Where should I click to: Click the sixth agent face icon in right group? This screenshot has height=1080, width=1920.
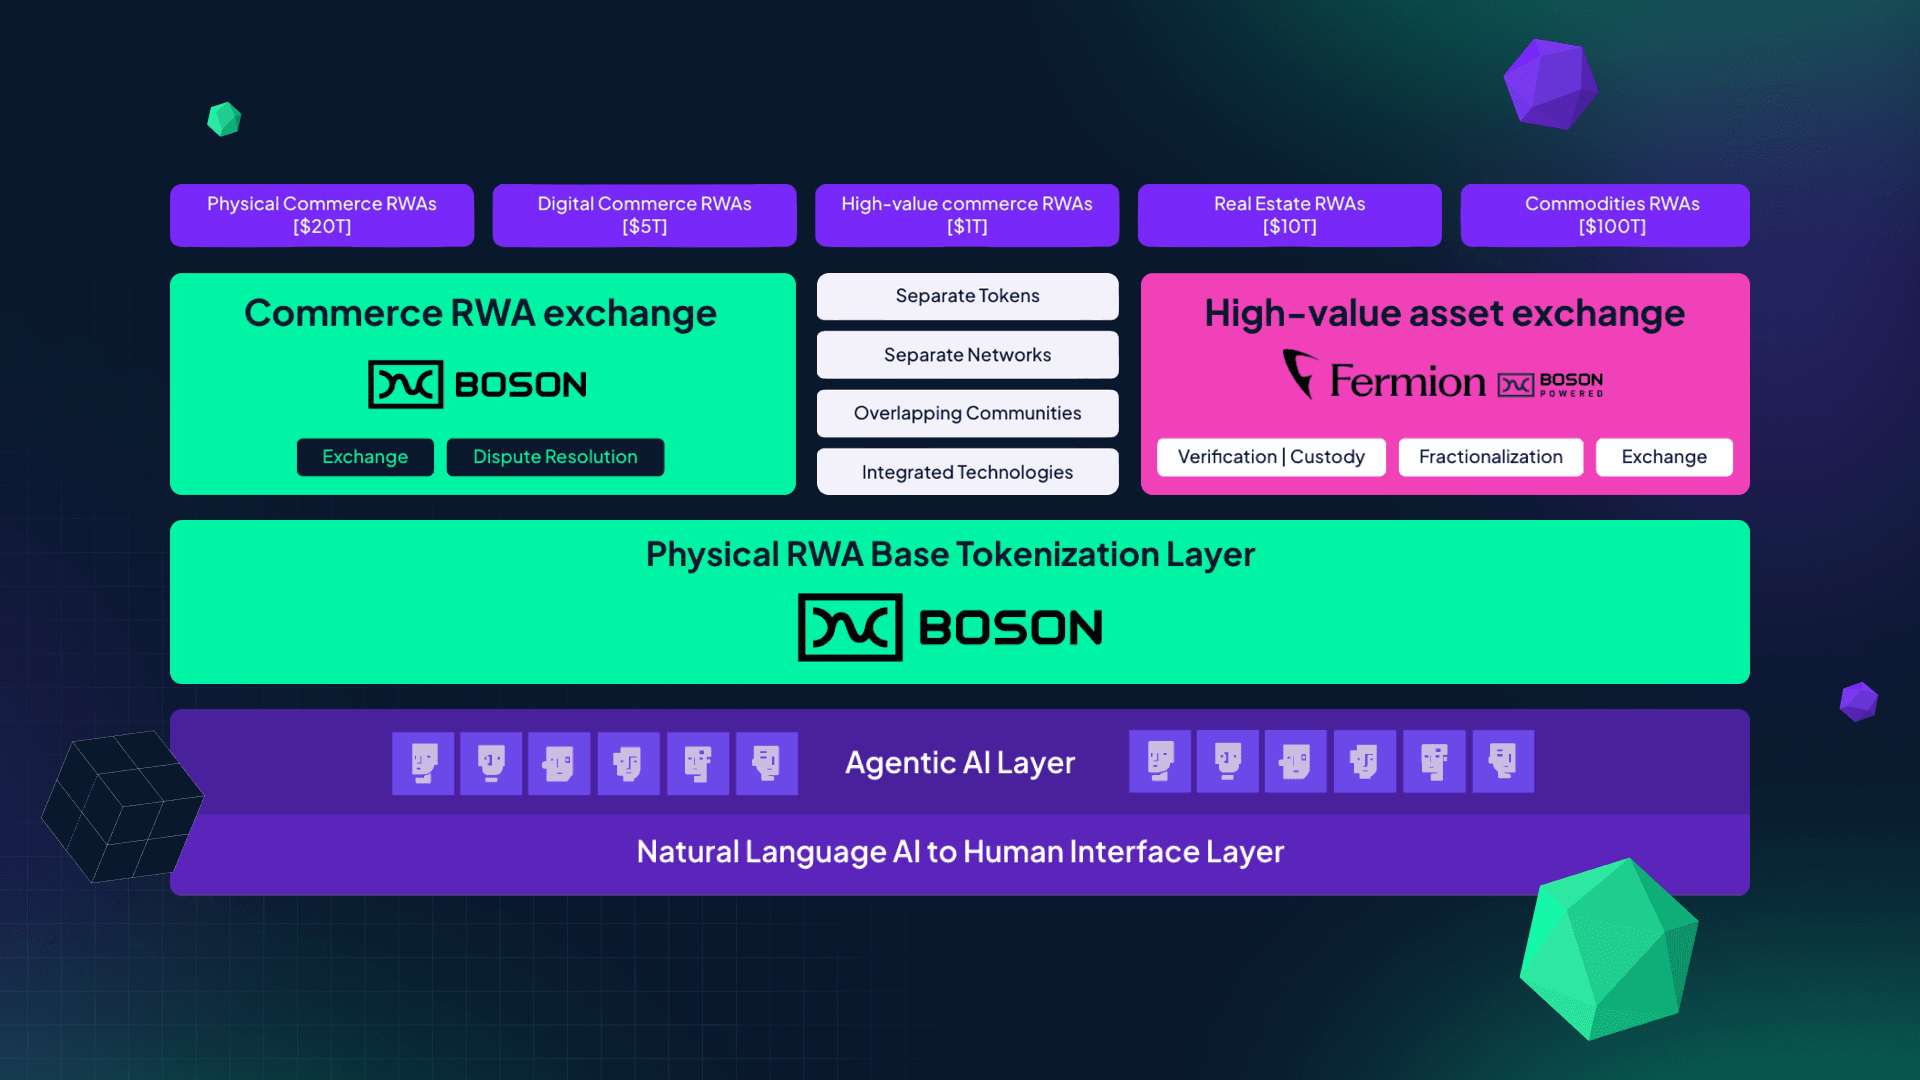pyautogui.click(x=1503, y=761)
